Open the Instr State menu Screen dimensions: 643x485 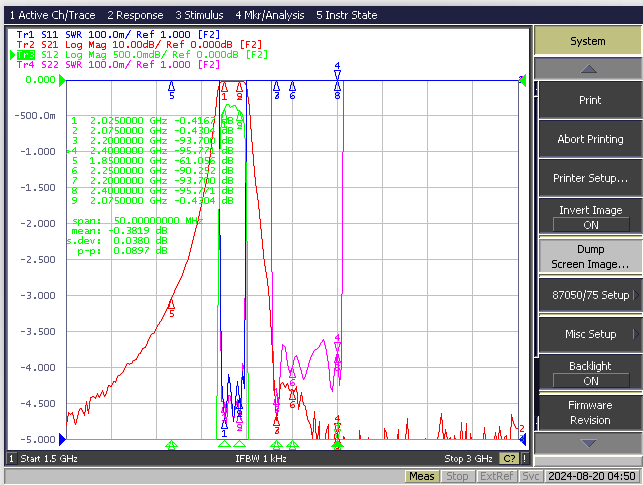pyautogui.click(x=347, y=15)
